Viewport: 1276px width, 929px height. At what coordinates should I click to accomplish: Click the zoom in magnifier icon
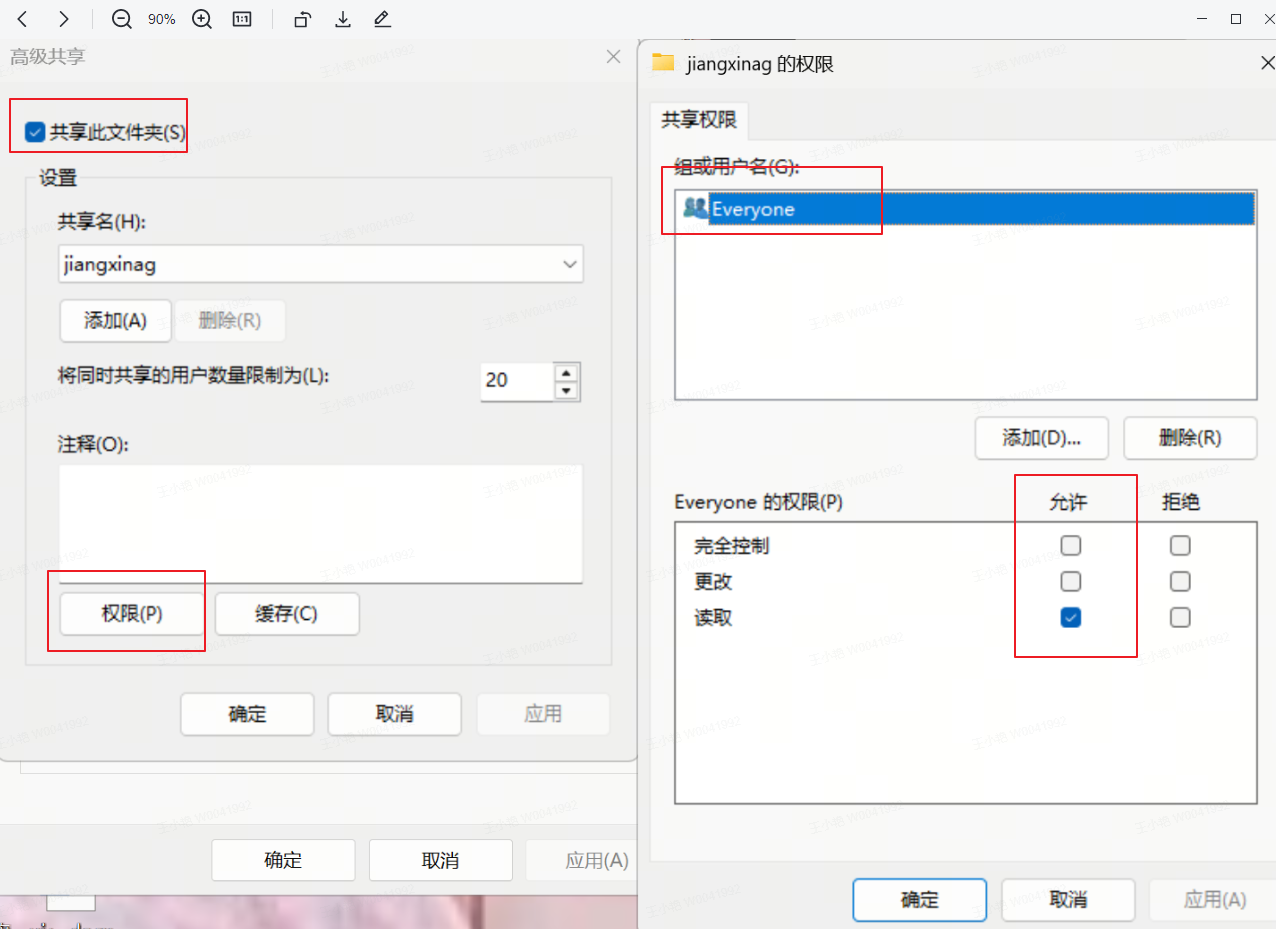(202, 19)
